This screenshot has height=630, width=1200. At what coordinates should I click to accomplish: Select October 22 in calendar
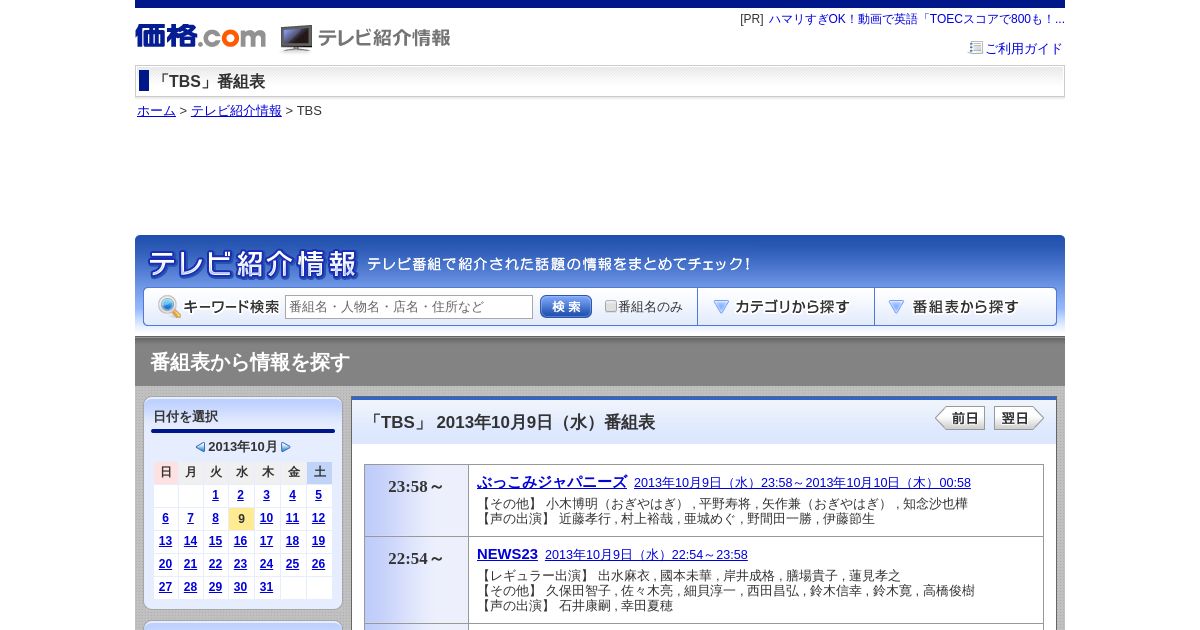(215, 564)
